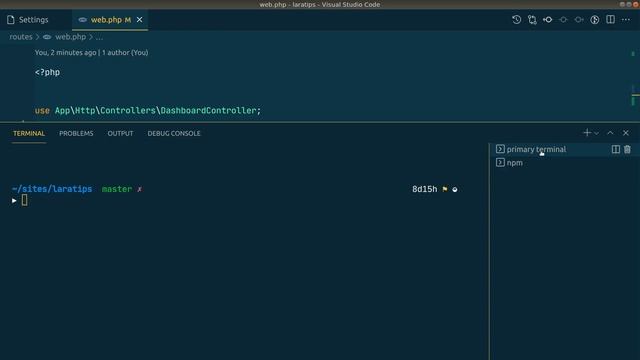
Task: Select the primary terminal entry
Action: tap(564, 149)
